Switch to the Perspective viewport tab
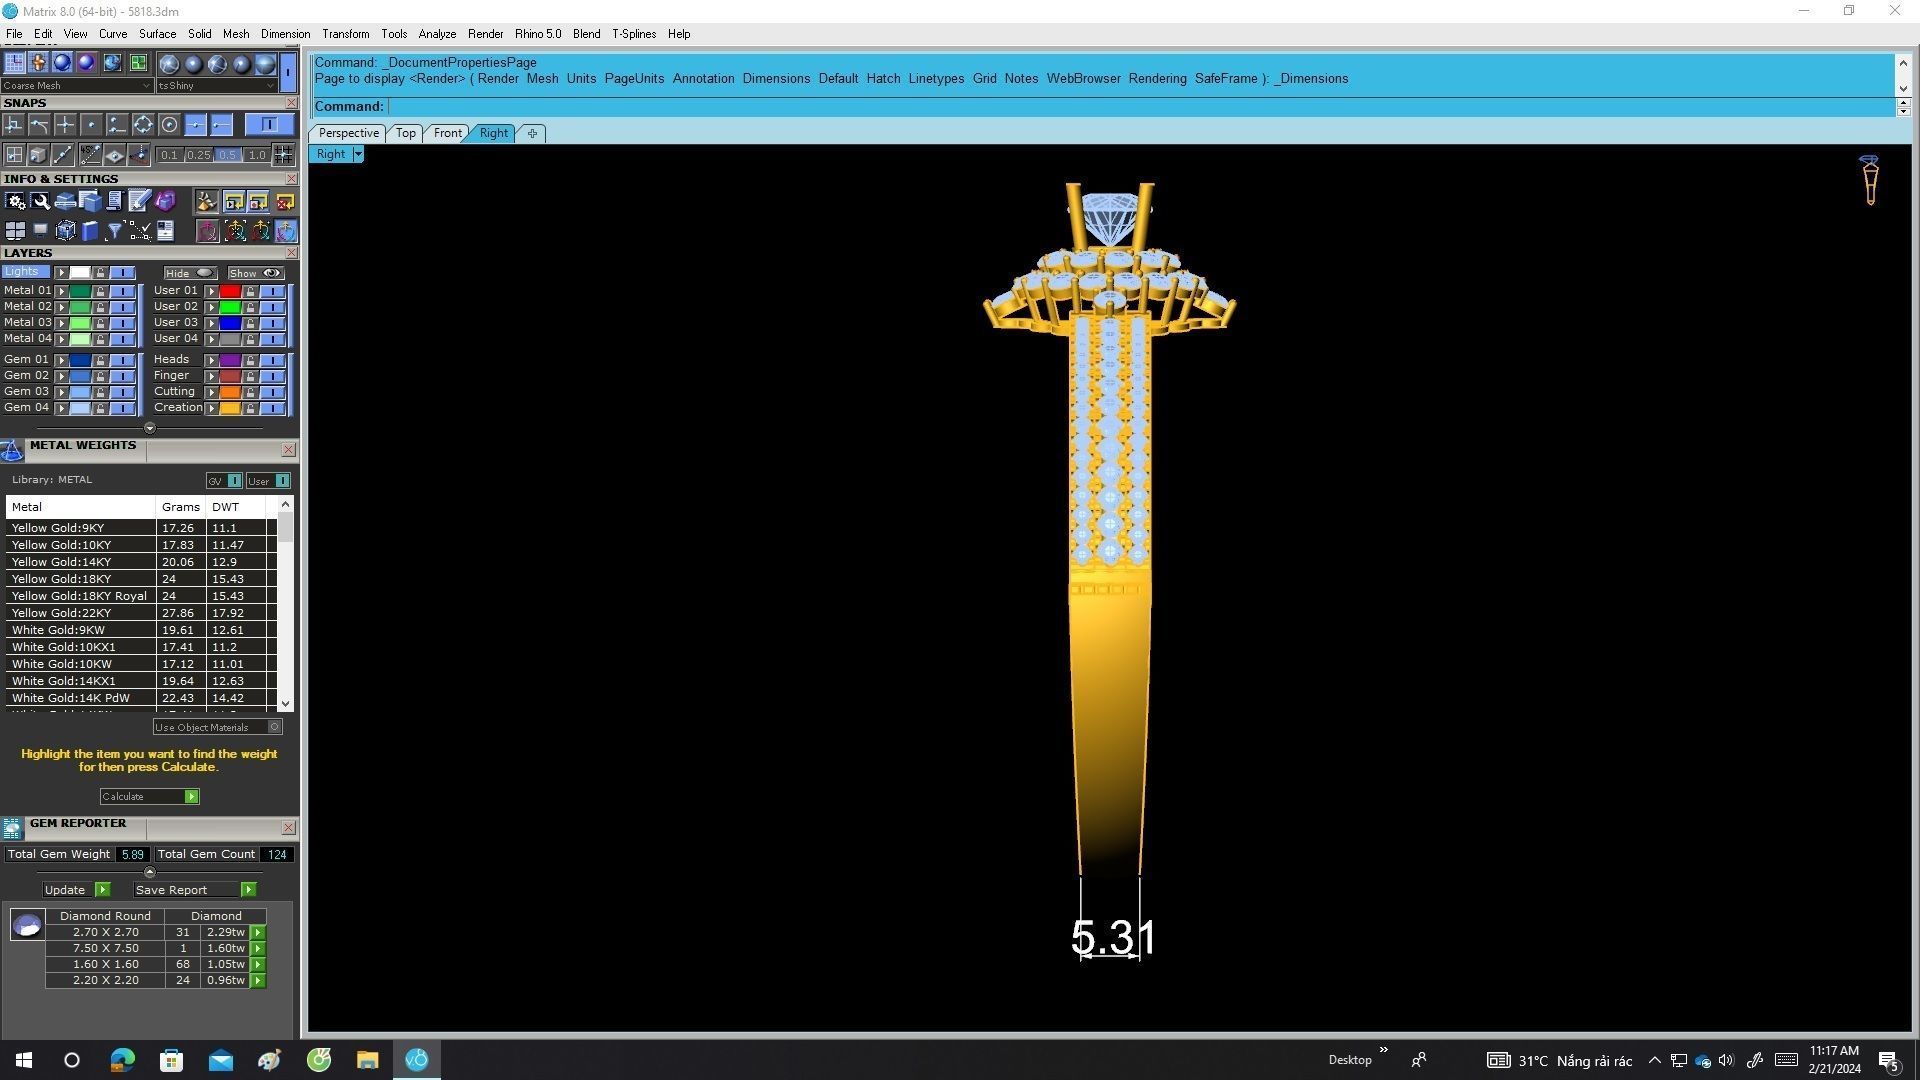 tap(348, 133)
